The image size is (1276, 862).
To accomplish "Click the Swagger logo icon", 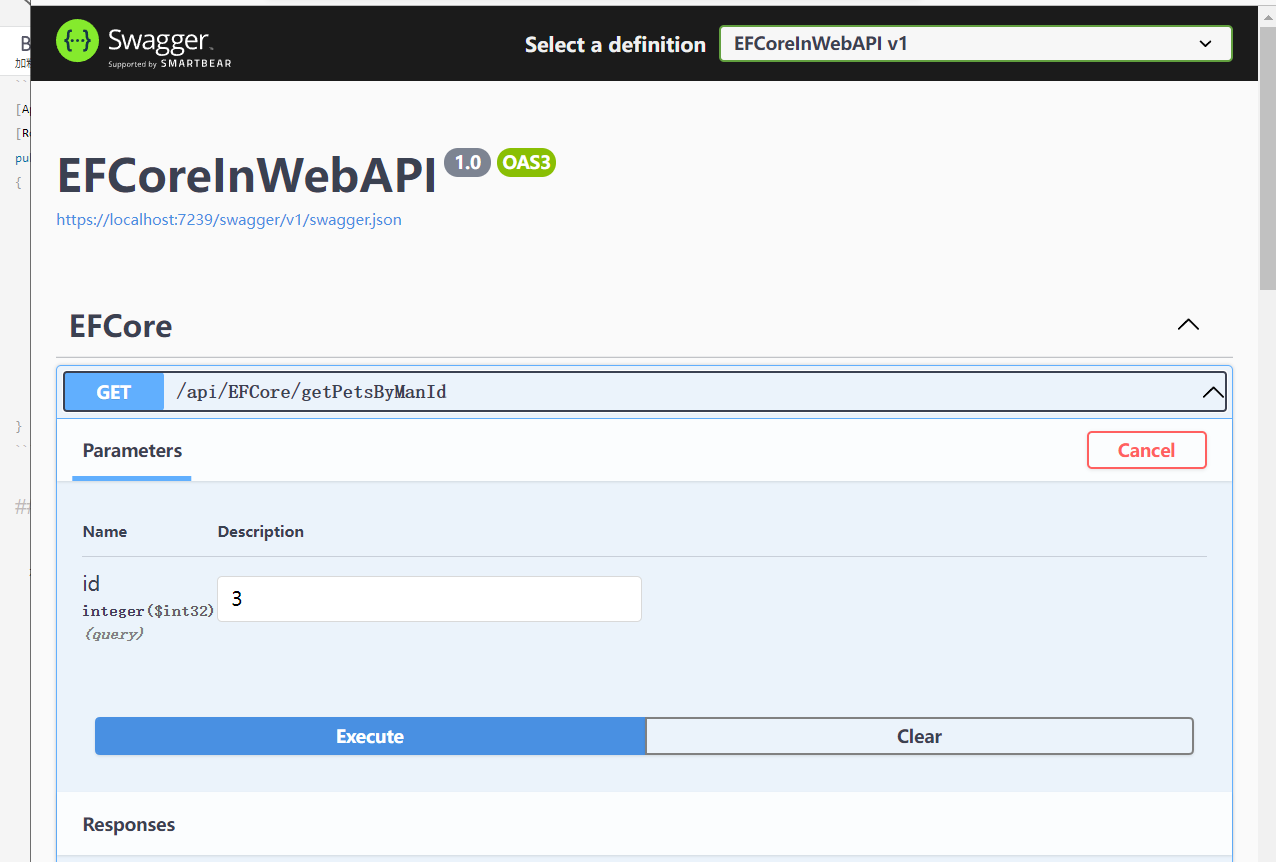I will pyautogui.click(x=77, y=41).
